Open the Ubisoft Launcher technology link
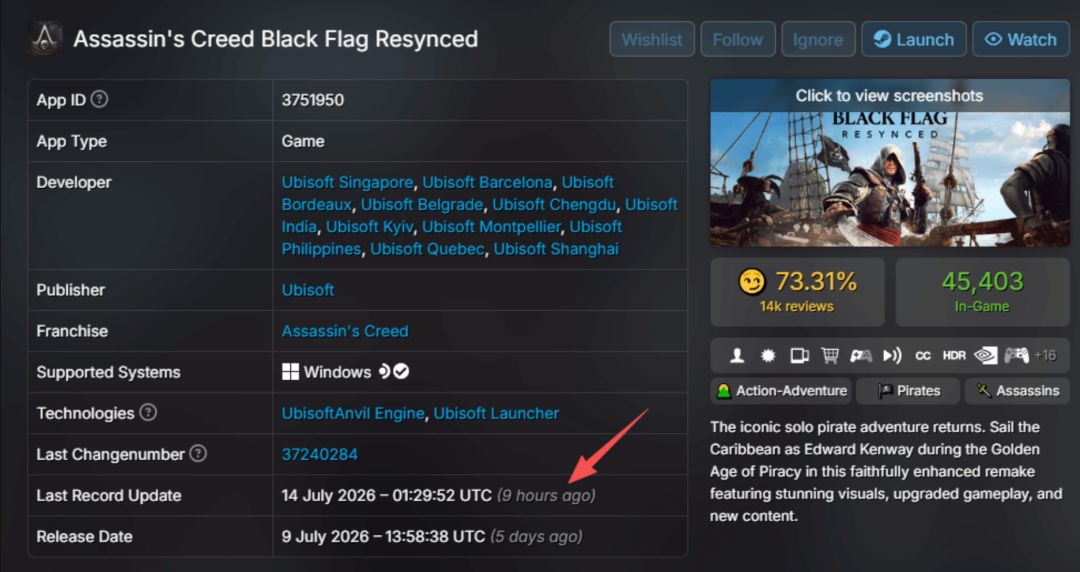The image size is (1080, 572). click(x=496, y=413)
